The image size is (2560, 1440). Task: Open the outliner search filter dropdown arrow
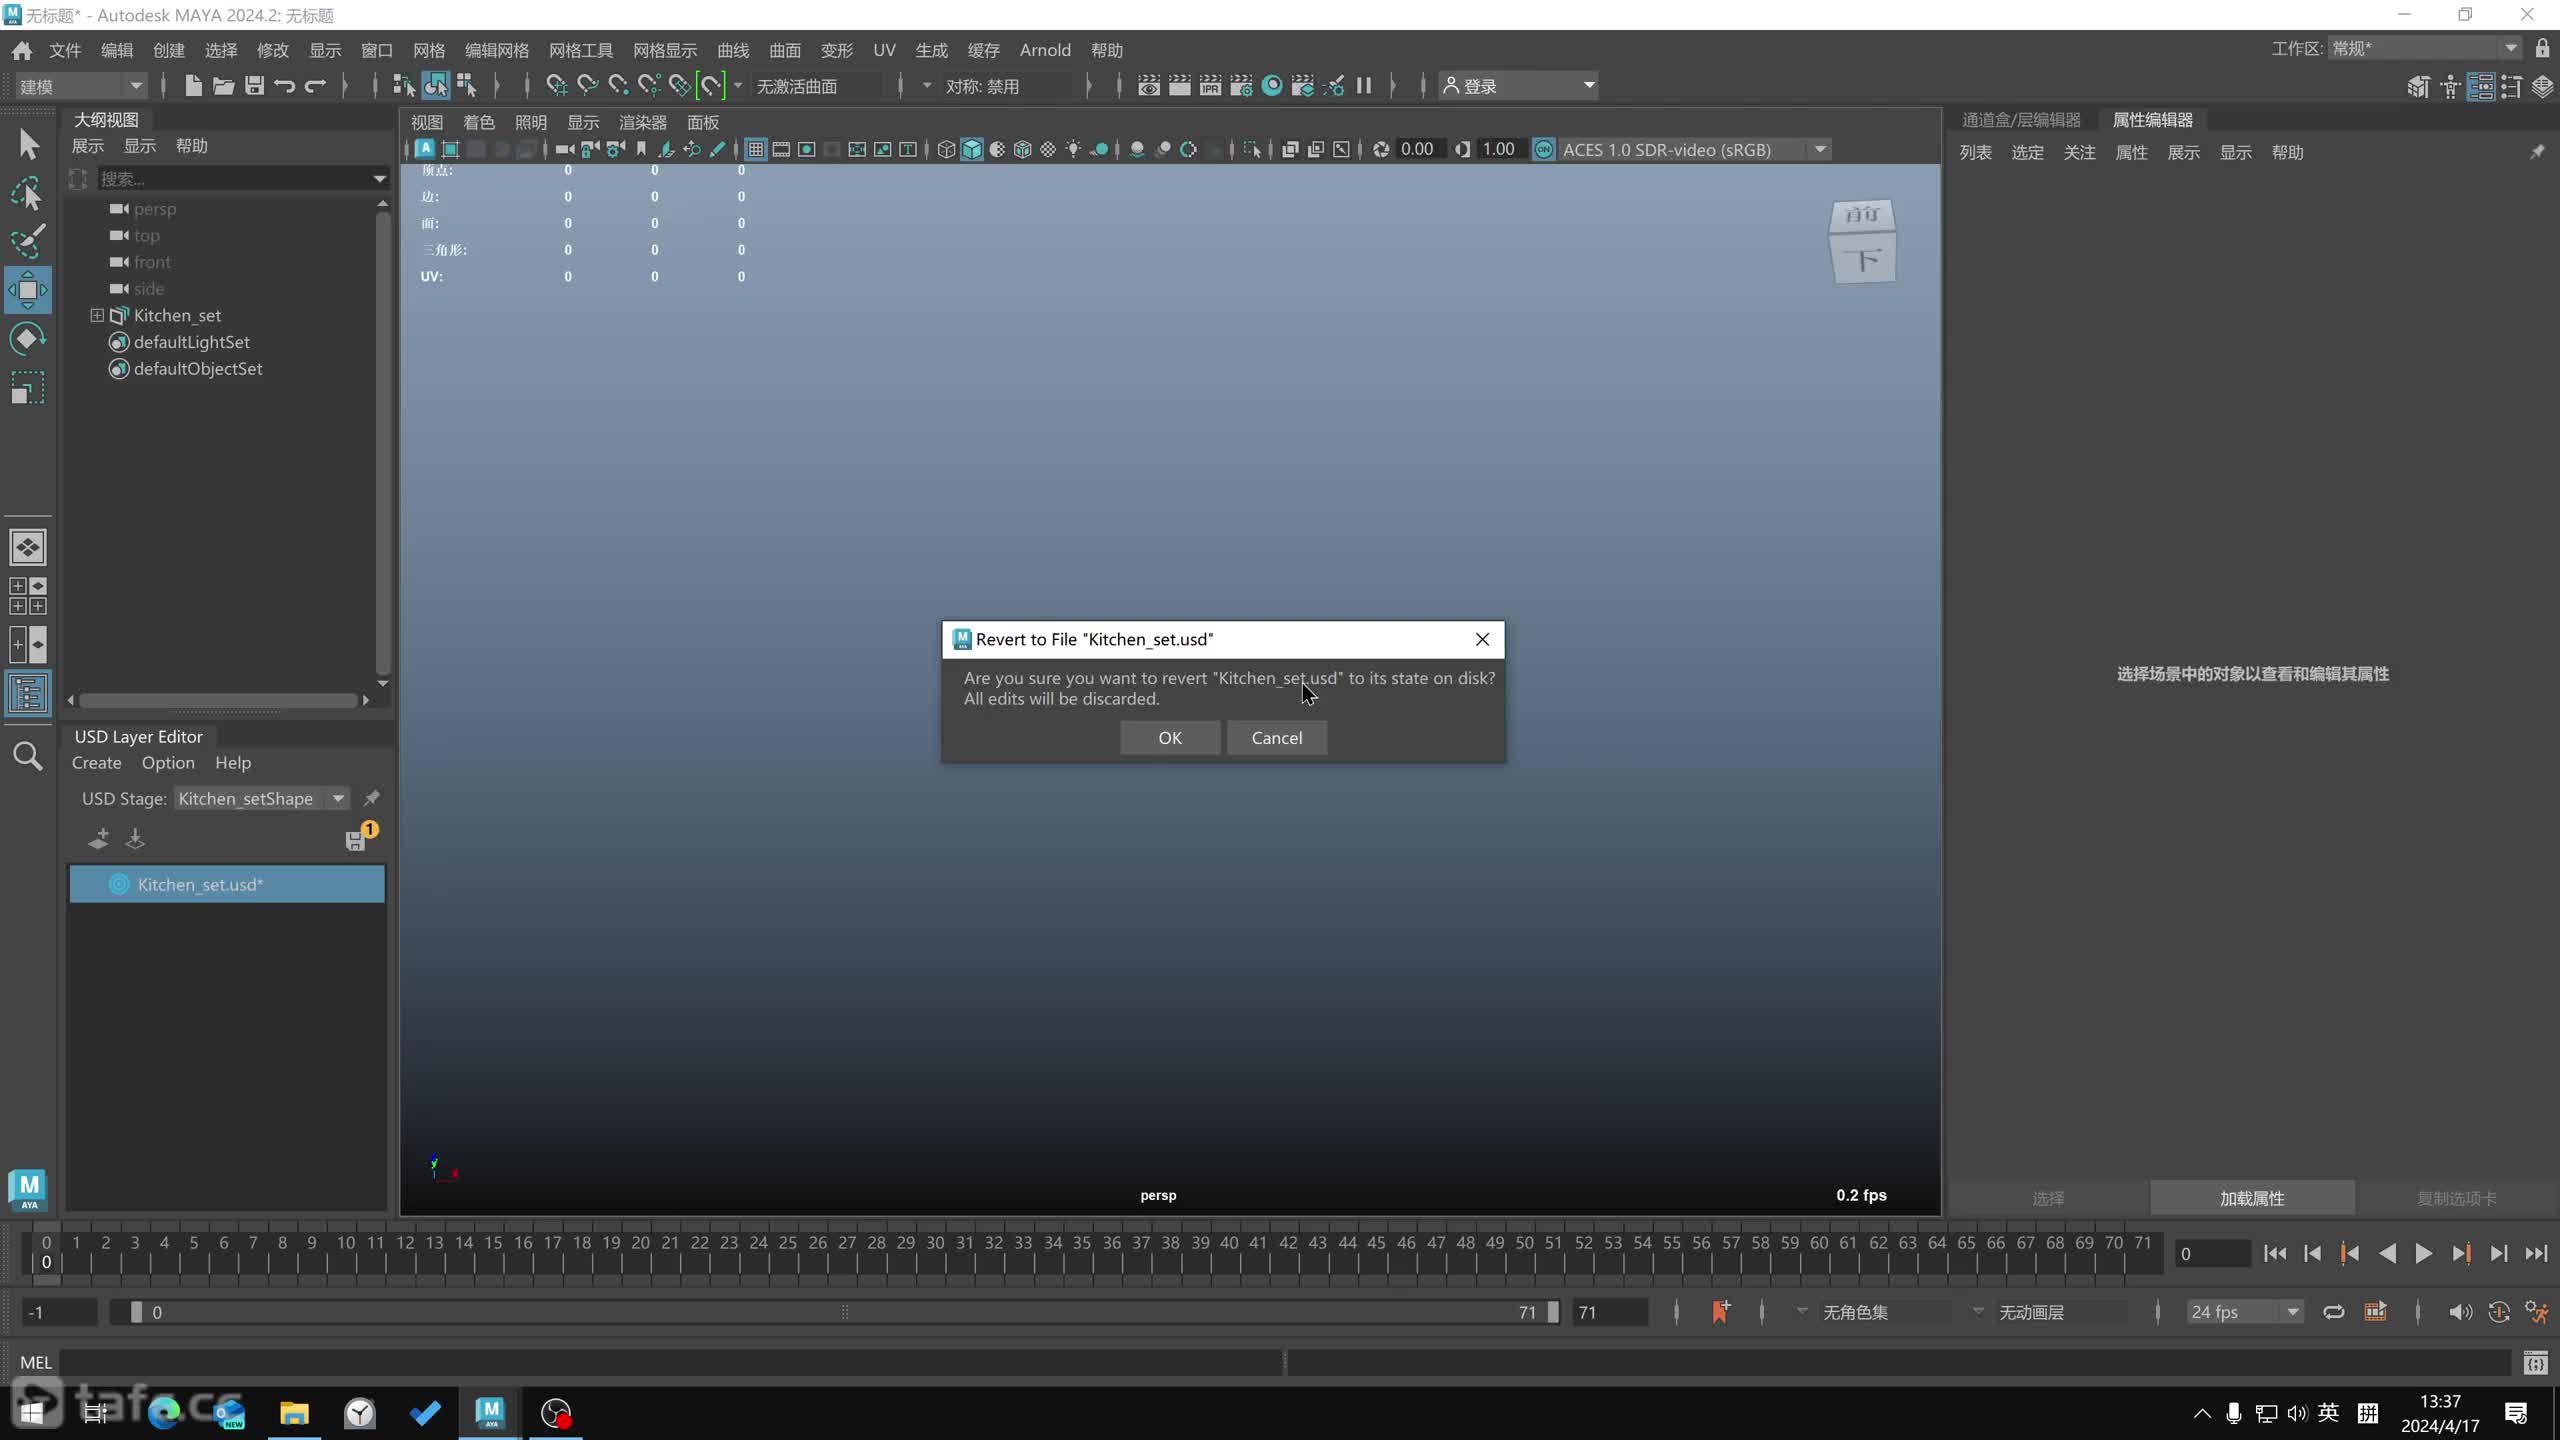point(379,179)
